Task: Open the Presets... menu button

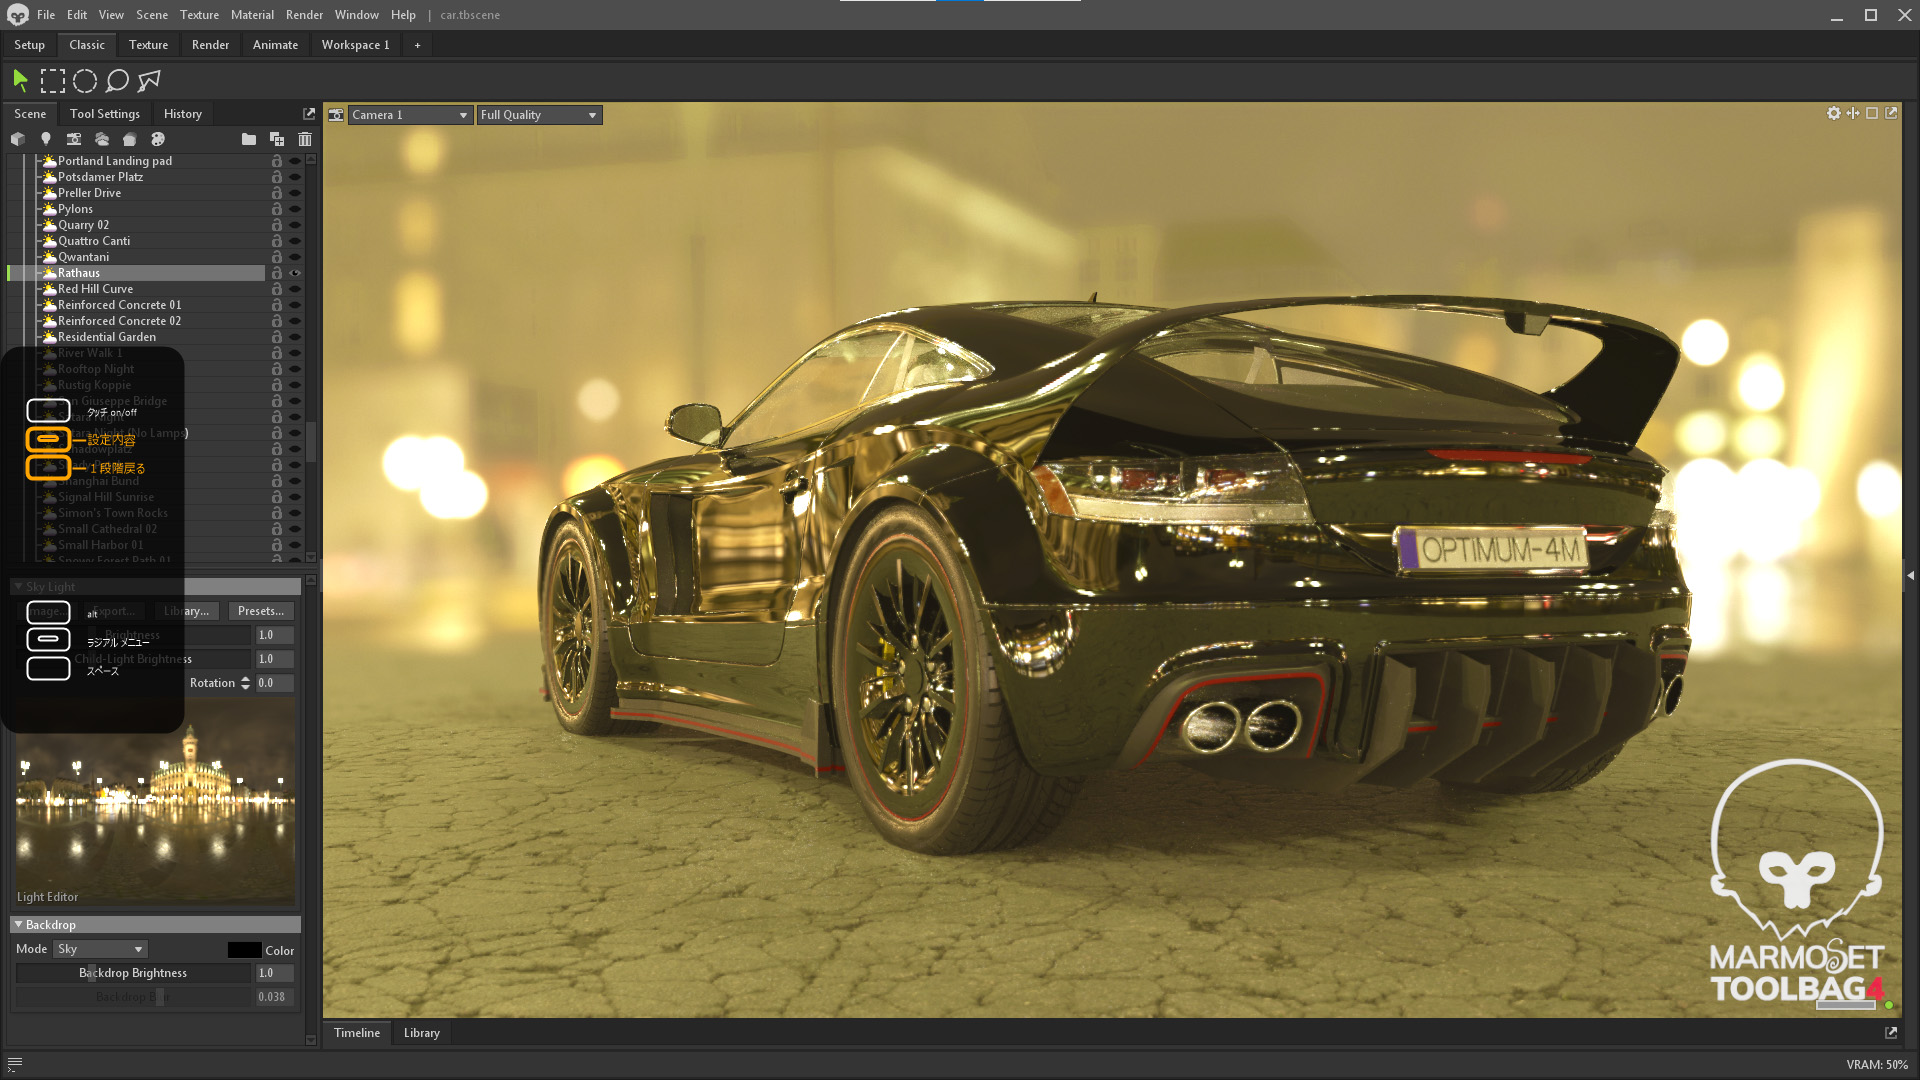Action: [x=261, y=611]
